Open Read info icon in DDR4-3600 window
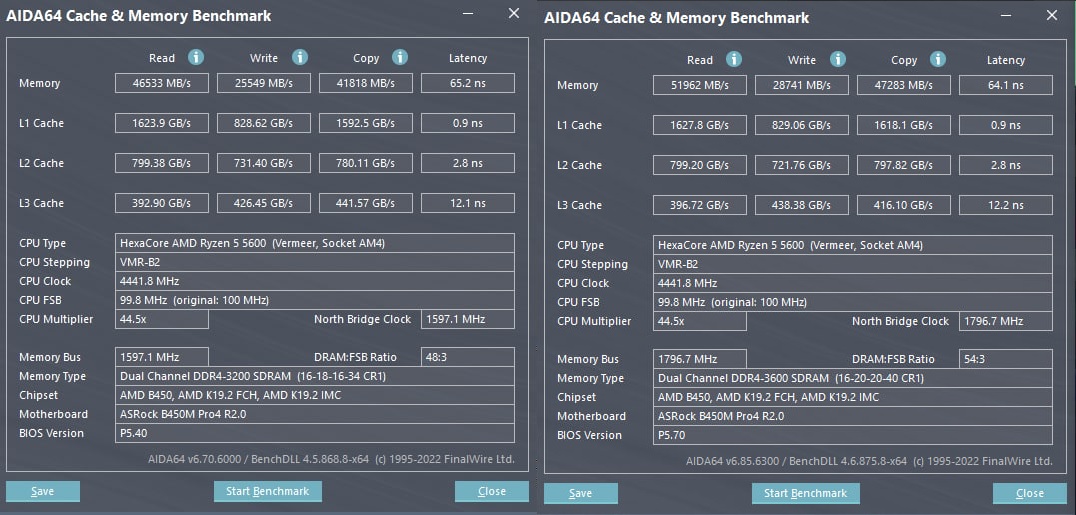The width and height of the screenshot is (1076, 515). coord(734,60)
